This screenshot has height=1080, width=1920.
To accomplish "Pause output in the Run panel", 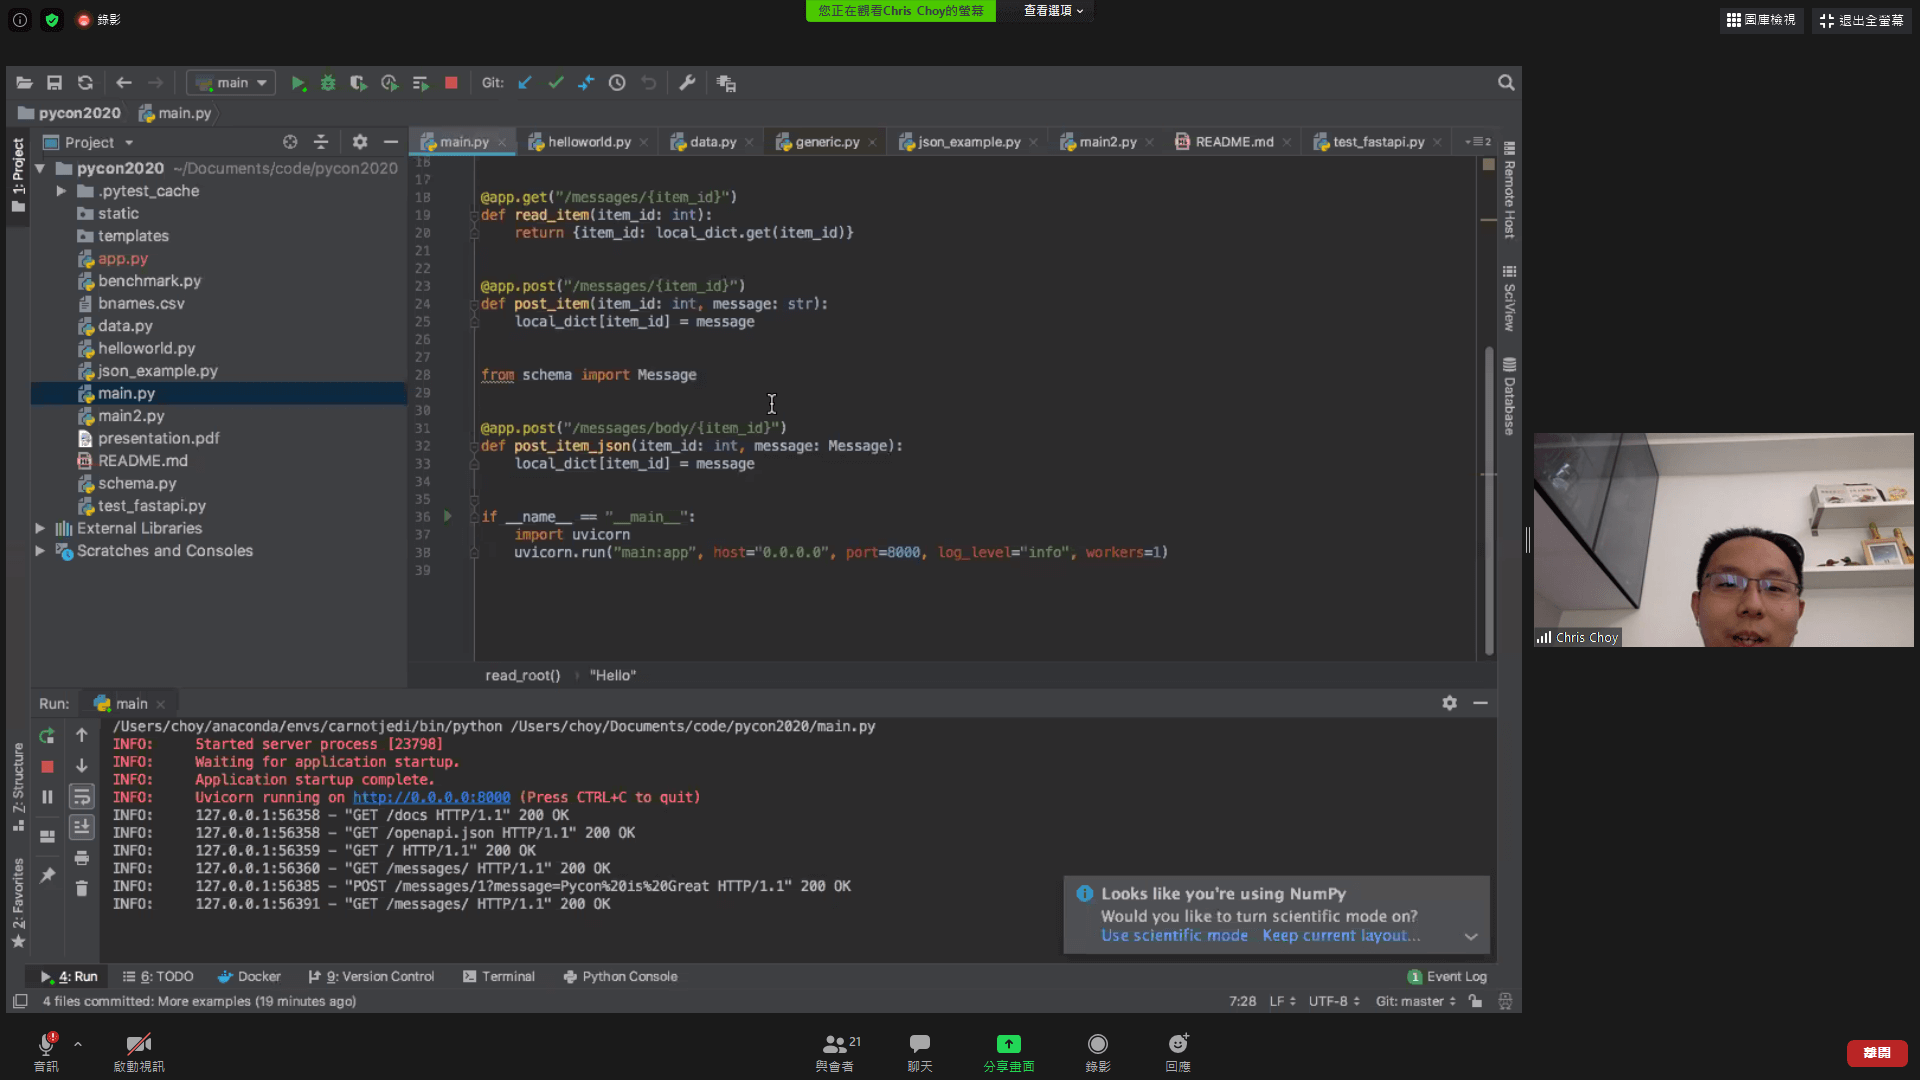I will click(x=47, y=797).
